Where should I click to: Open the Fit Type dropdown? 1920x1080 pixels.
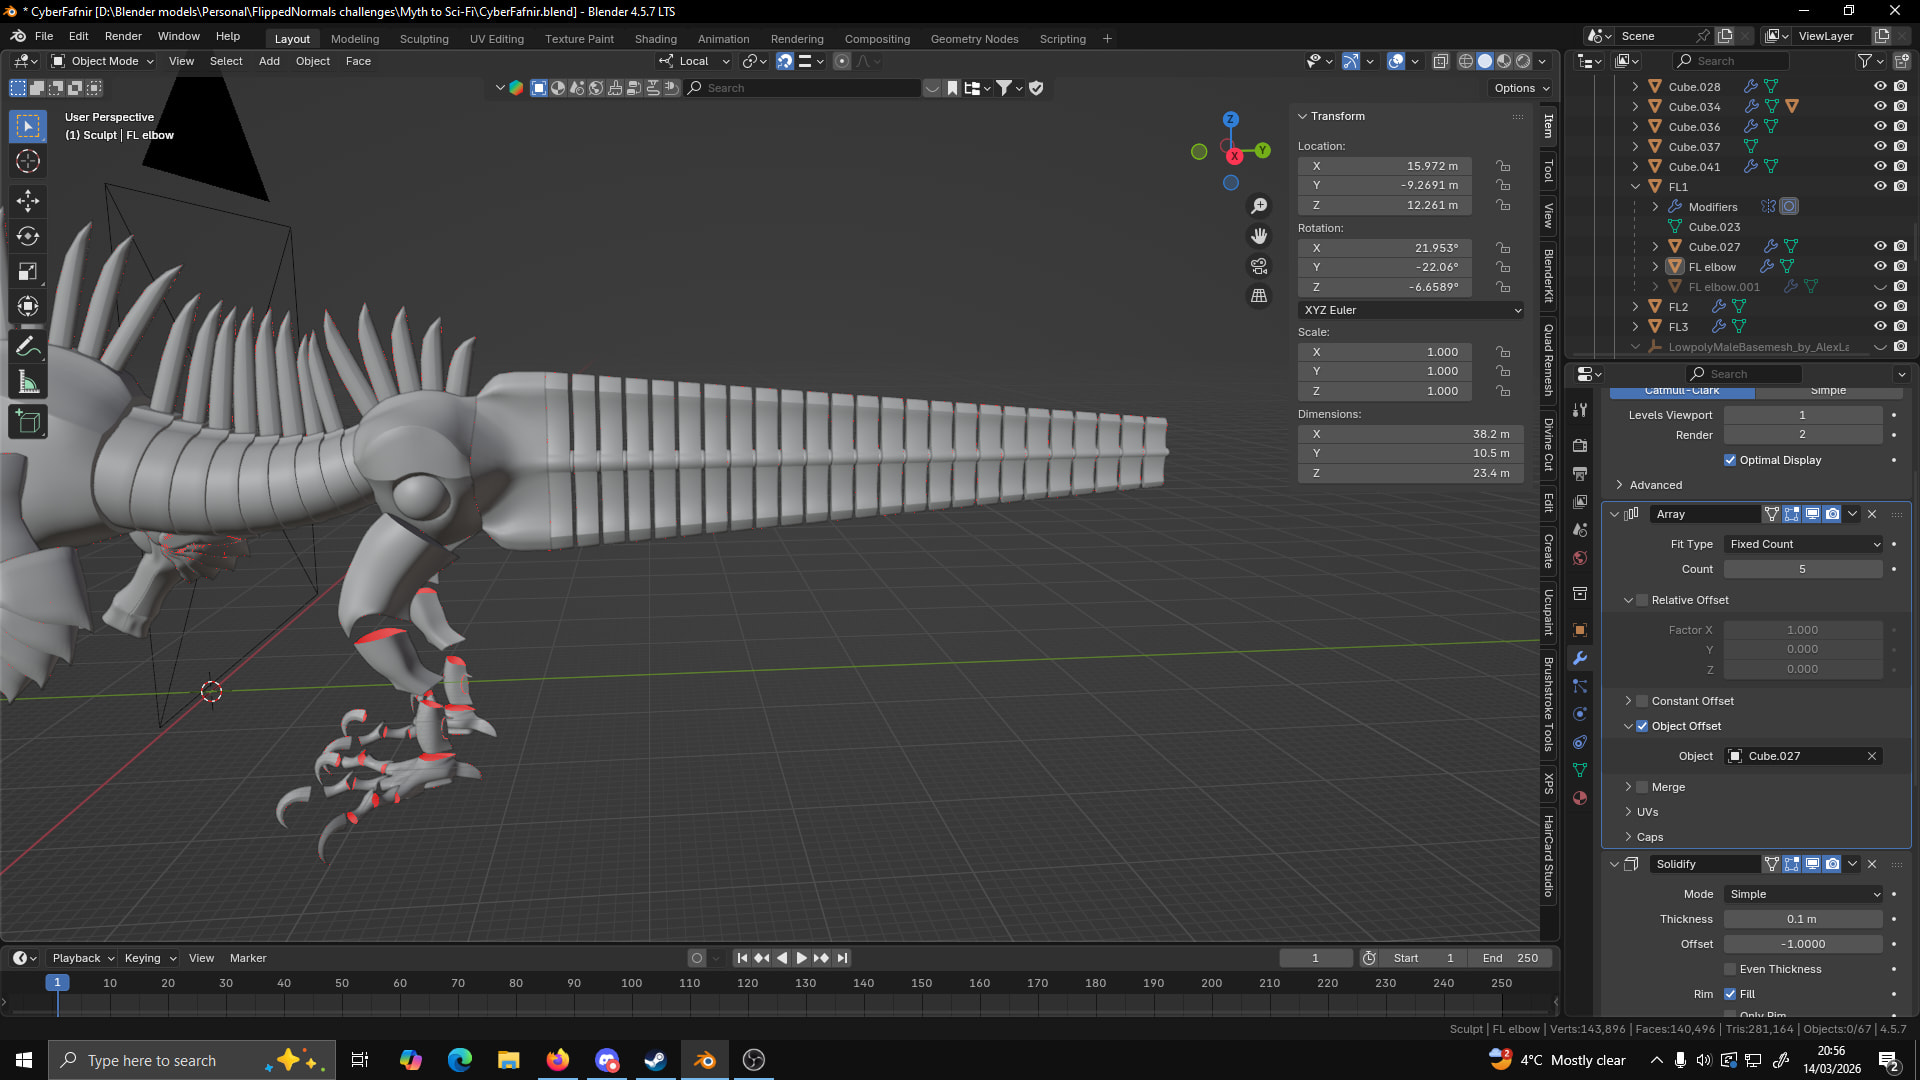[x=1804, y=544]
